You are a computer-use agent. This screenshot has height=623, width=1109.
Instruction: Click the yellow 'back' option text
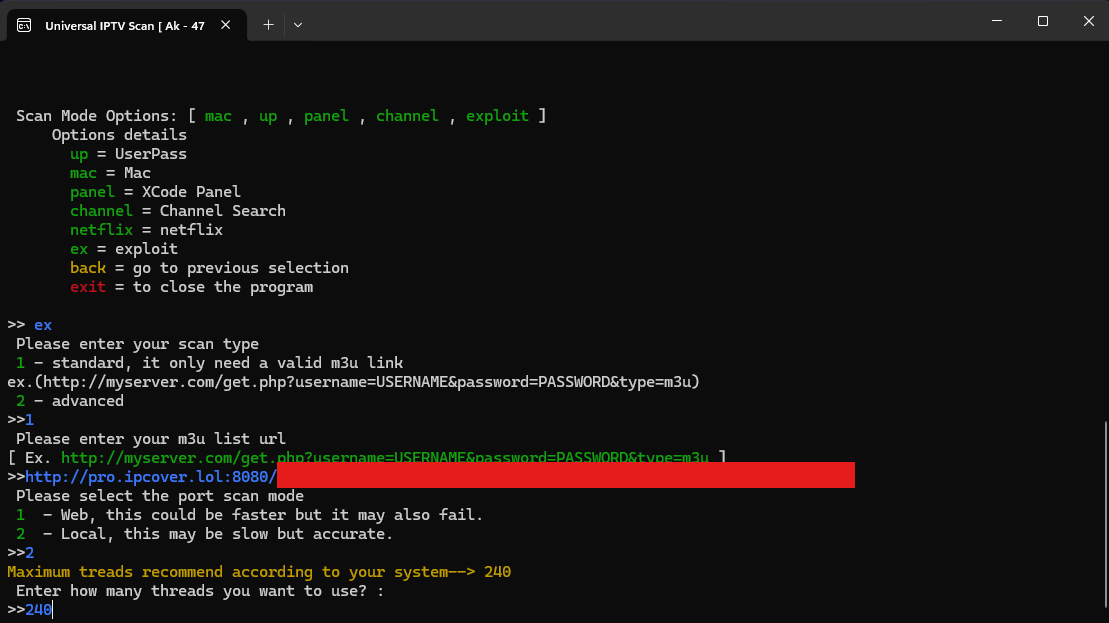[x=87, y=268]
